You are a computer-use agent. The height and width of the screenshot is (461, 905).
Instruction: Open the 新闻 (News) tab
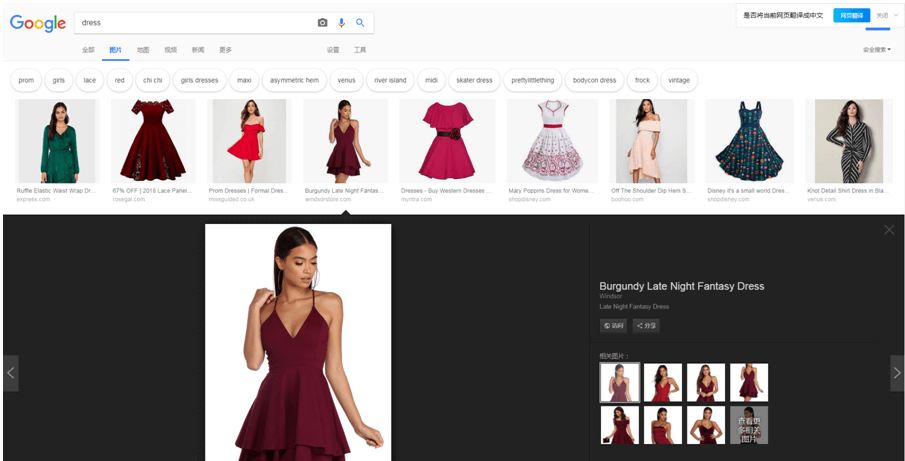[198, 50]
